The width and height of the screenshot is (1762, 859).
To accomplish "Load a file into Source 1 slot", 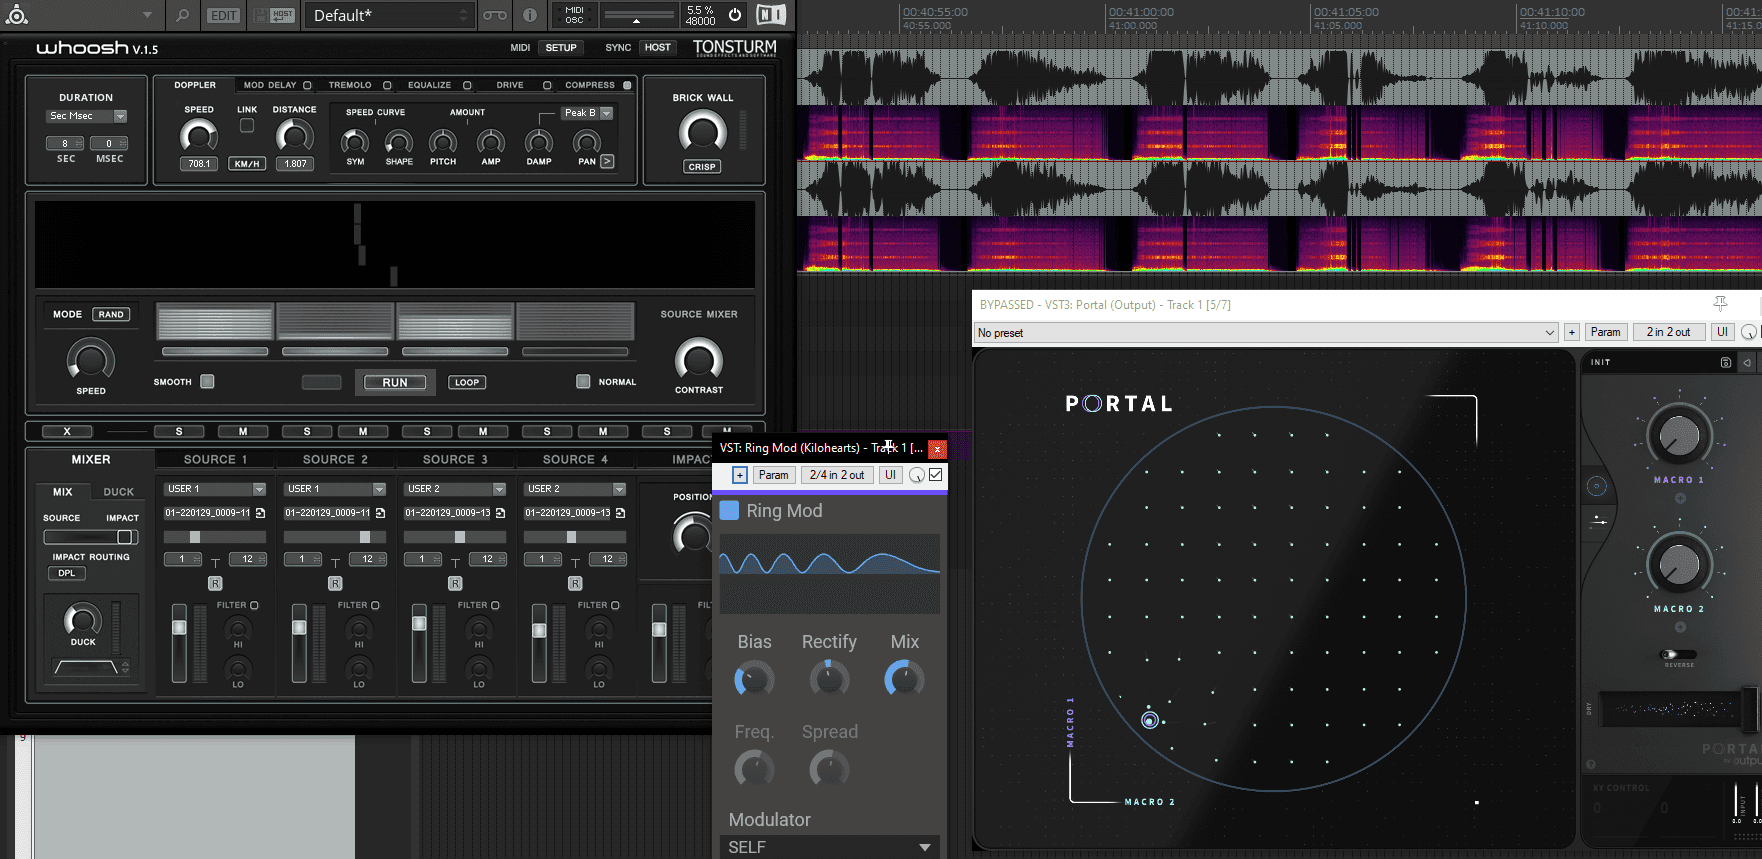I will 260,513.
